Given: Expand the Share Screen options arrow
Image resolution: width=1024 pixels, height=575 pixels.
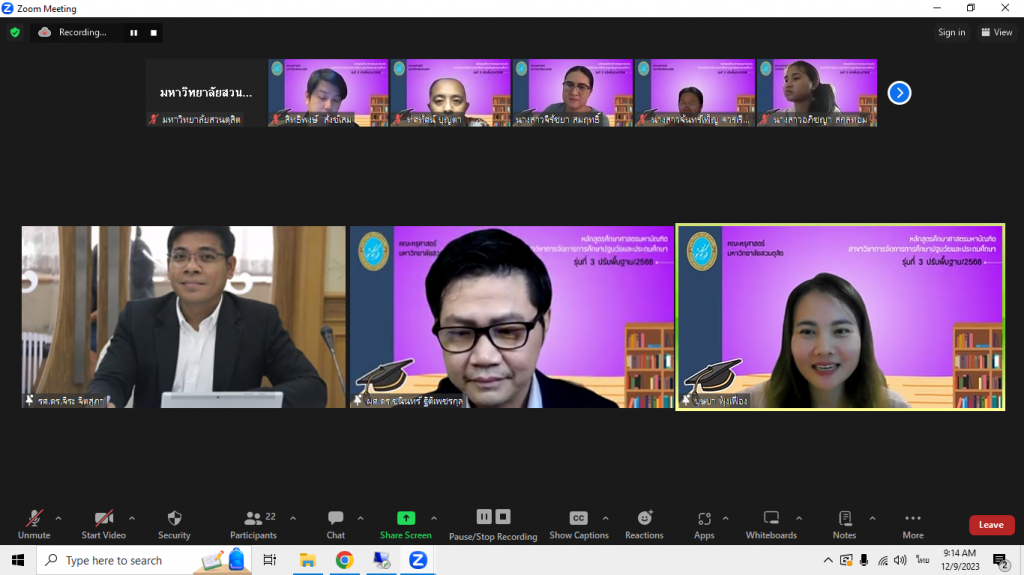Looking at the screenshot, I should click(x=434, y=518).
